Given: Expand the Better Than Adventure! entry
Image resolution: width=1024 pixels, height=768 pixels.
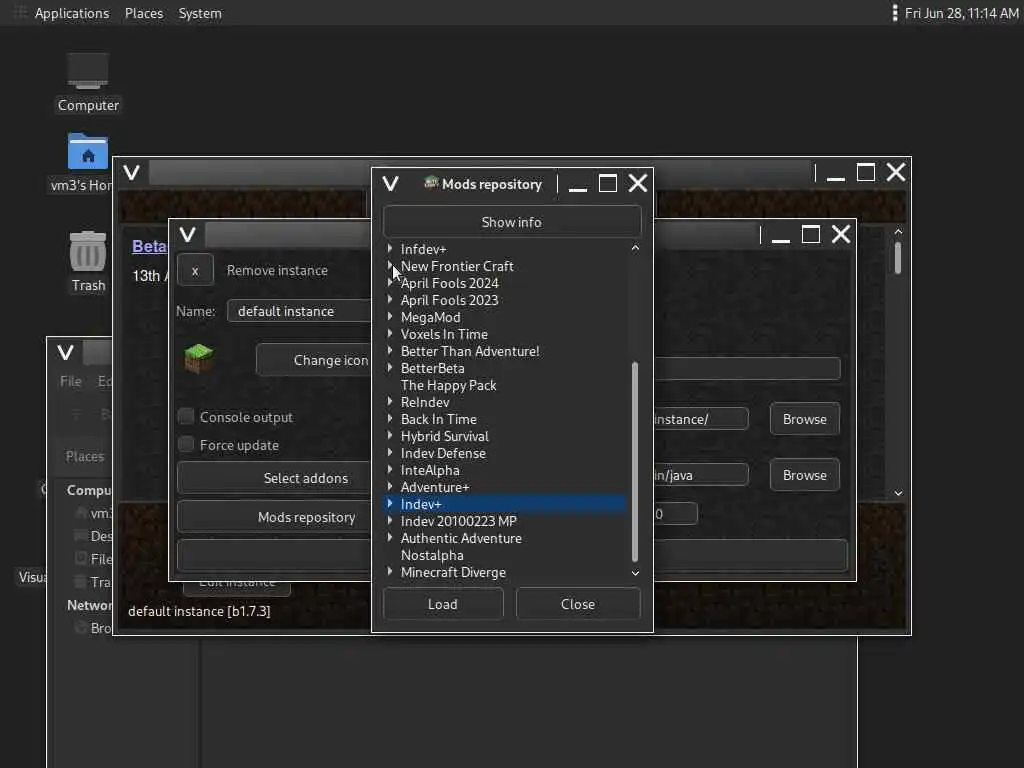Looking at the screenshot, I should tap(390, 351).
